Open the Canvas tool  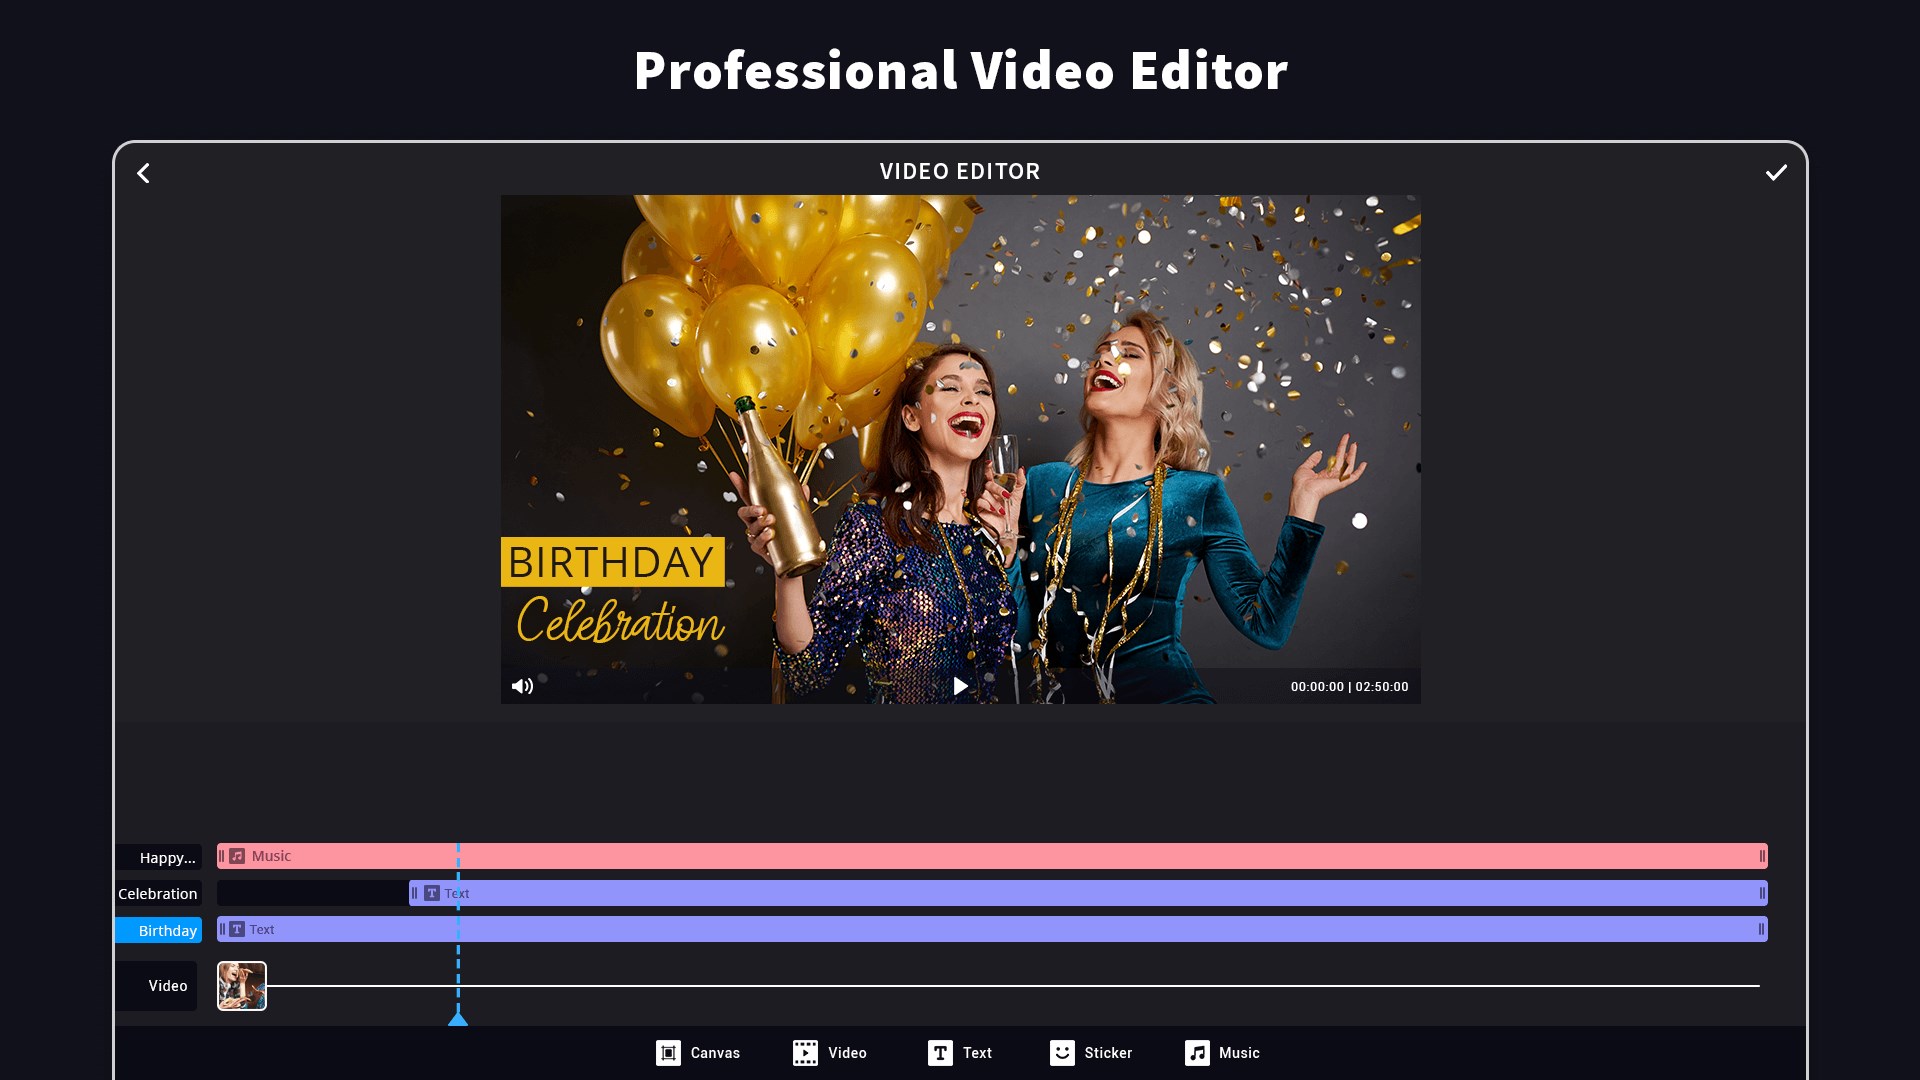698,1053
